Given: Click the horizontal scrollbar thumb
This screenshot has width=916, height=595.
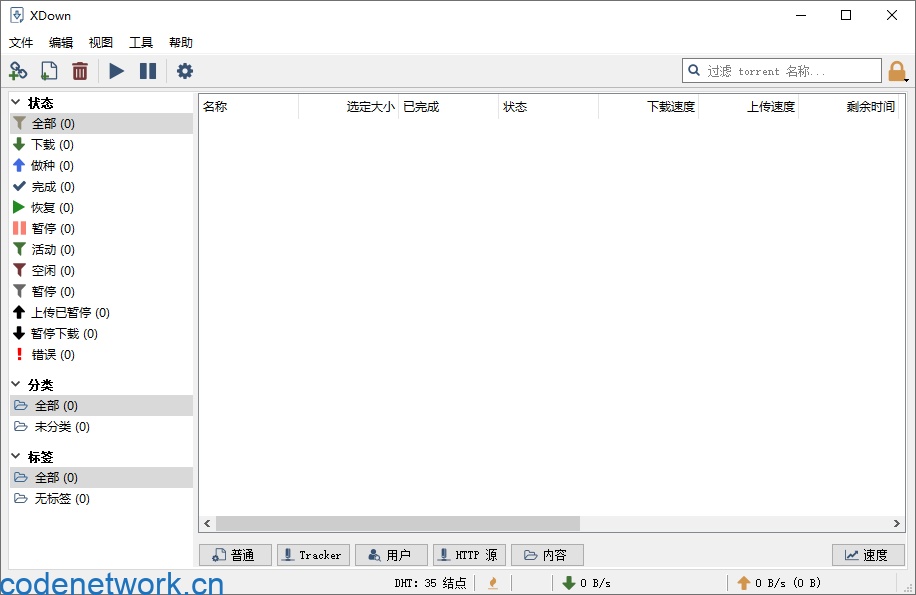Looking at the screenshot, I should click(x=398, y=524).
